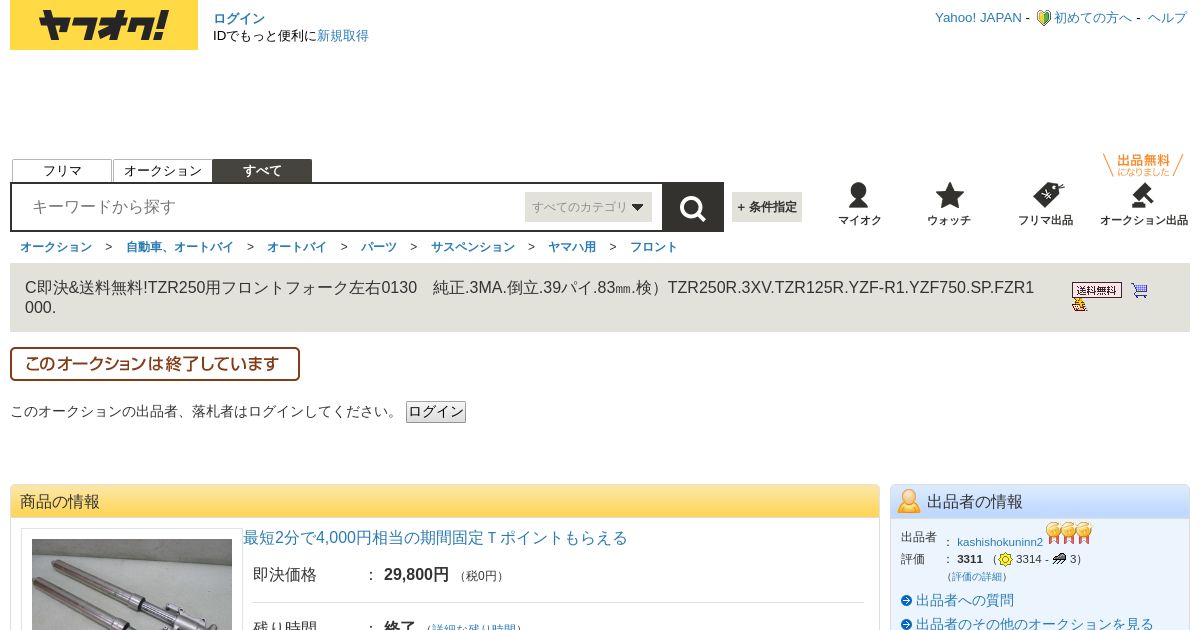Click the ログイン button beside seller message
Image resolution: width=1200 pixels, height=630 pixels.
tap(436, 412)
